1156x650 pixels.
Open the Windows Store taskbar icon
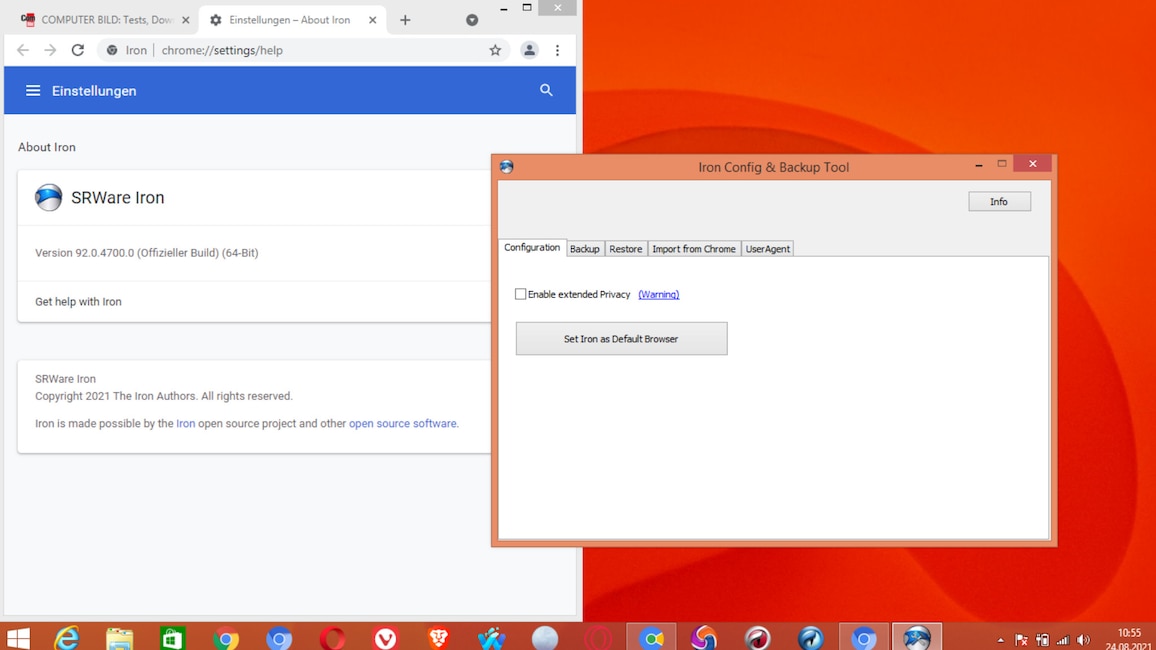[173, 637]
